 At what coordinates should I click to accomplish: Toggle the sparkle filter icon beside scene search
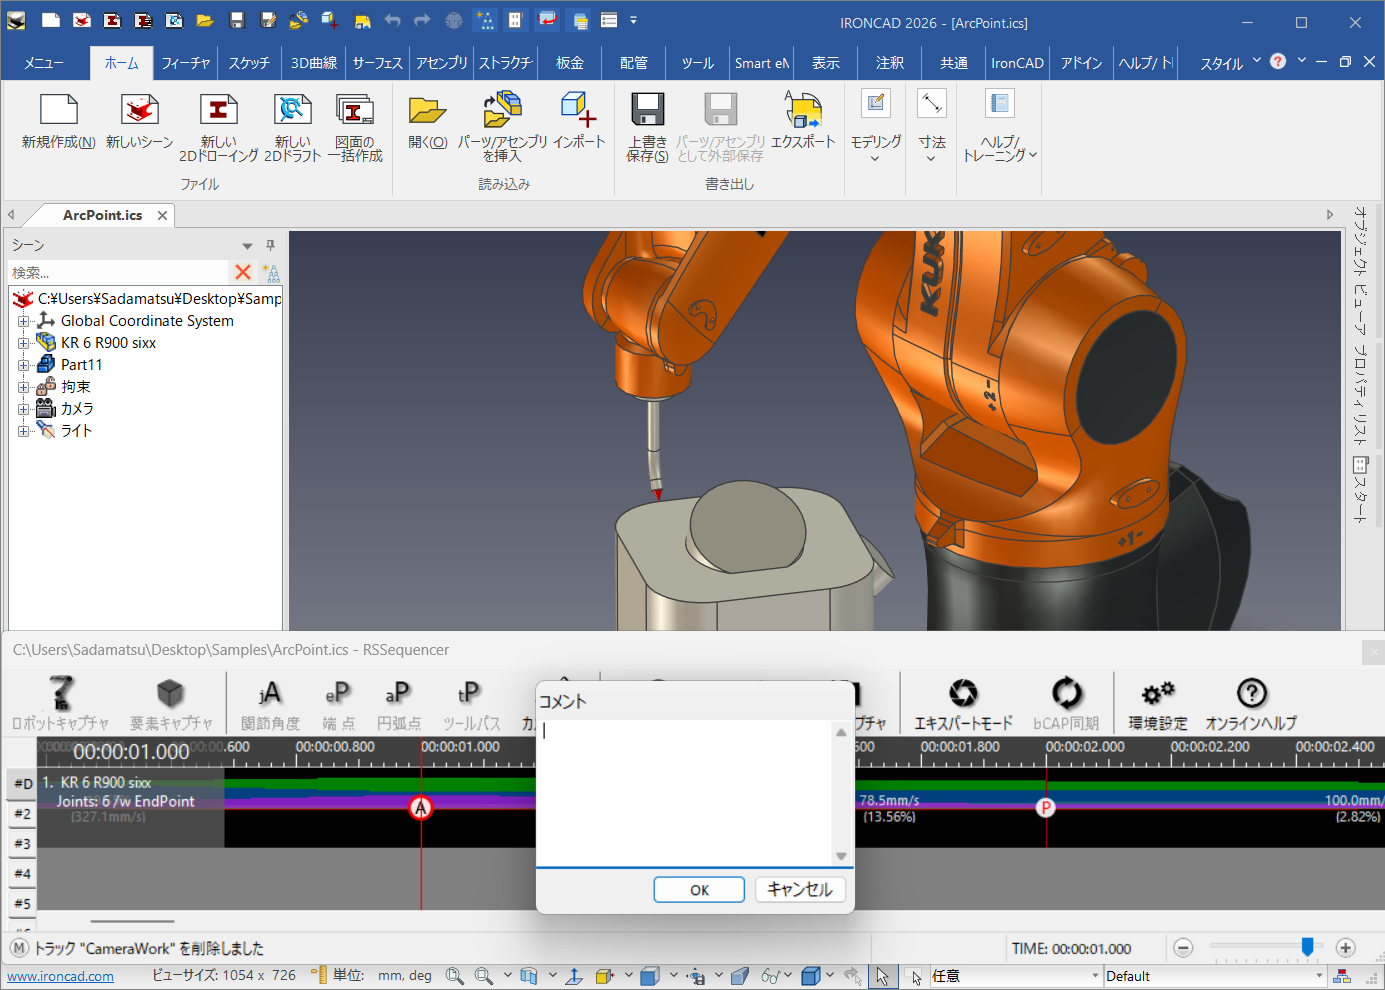[x=271, y=272]
